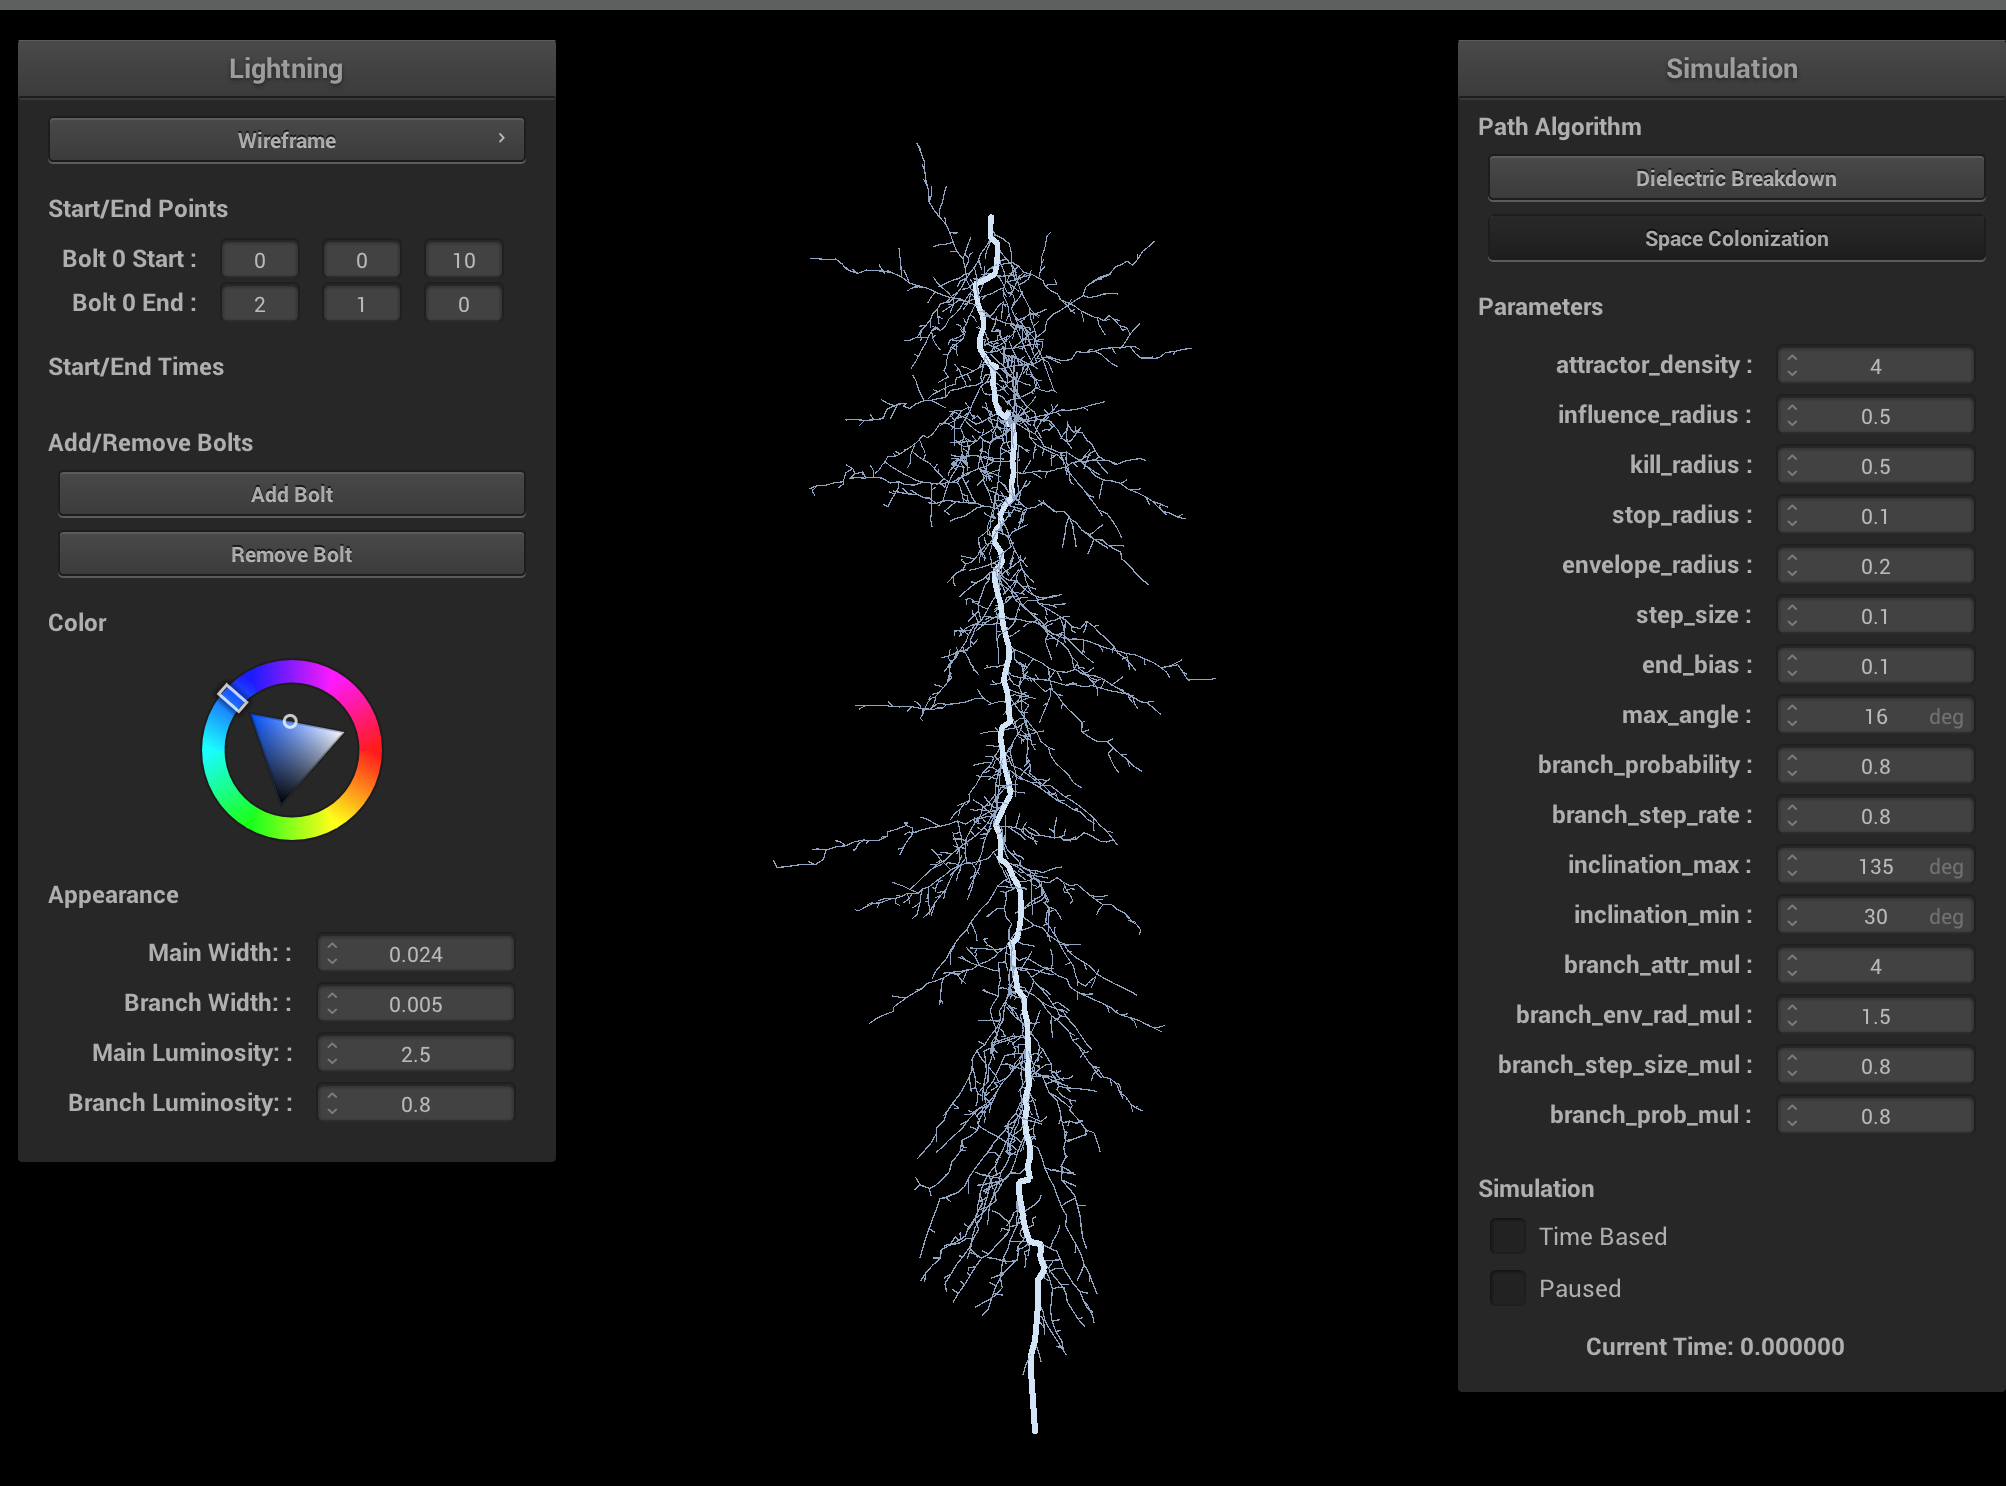Click the Add Bolt button
Screen dimensions: 2006x1486
[291, 494]
